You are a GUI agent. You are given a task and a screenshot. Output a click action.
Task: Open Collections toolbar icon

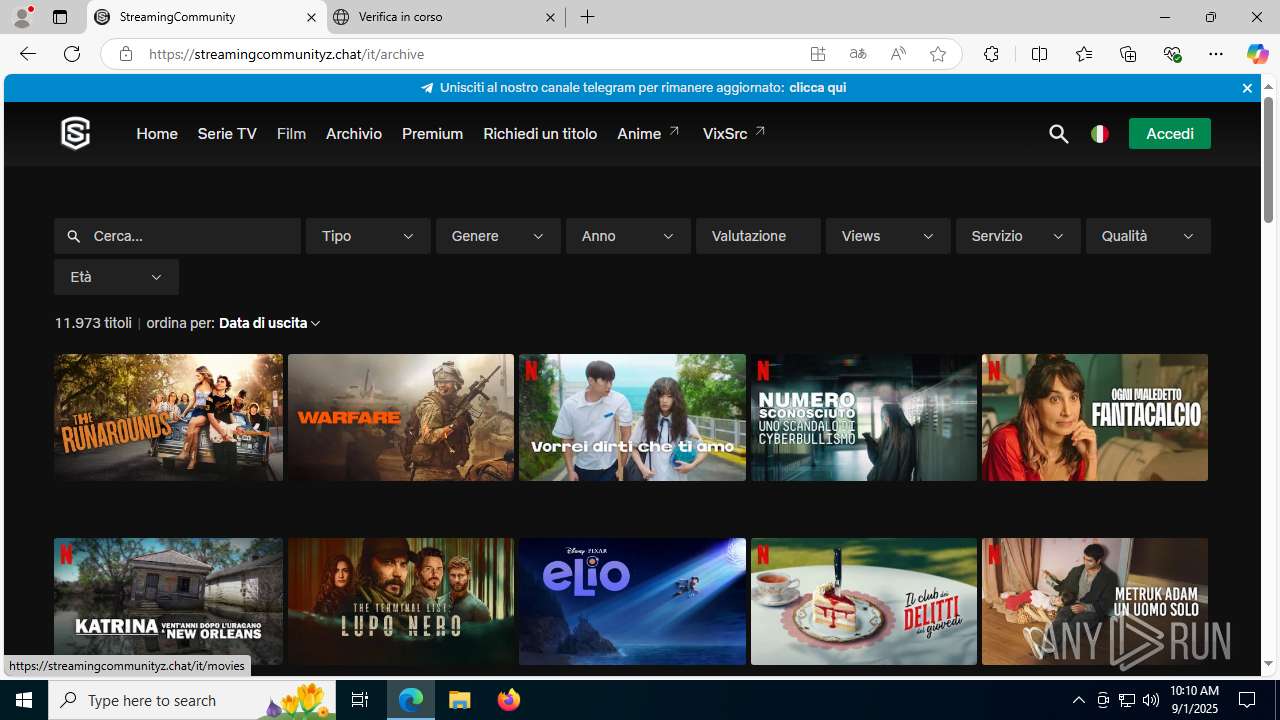(x=1128, y=54)
